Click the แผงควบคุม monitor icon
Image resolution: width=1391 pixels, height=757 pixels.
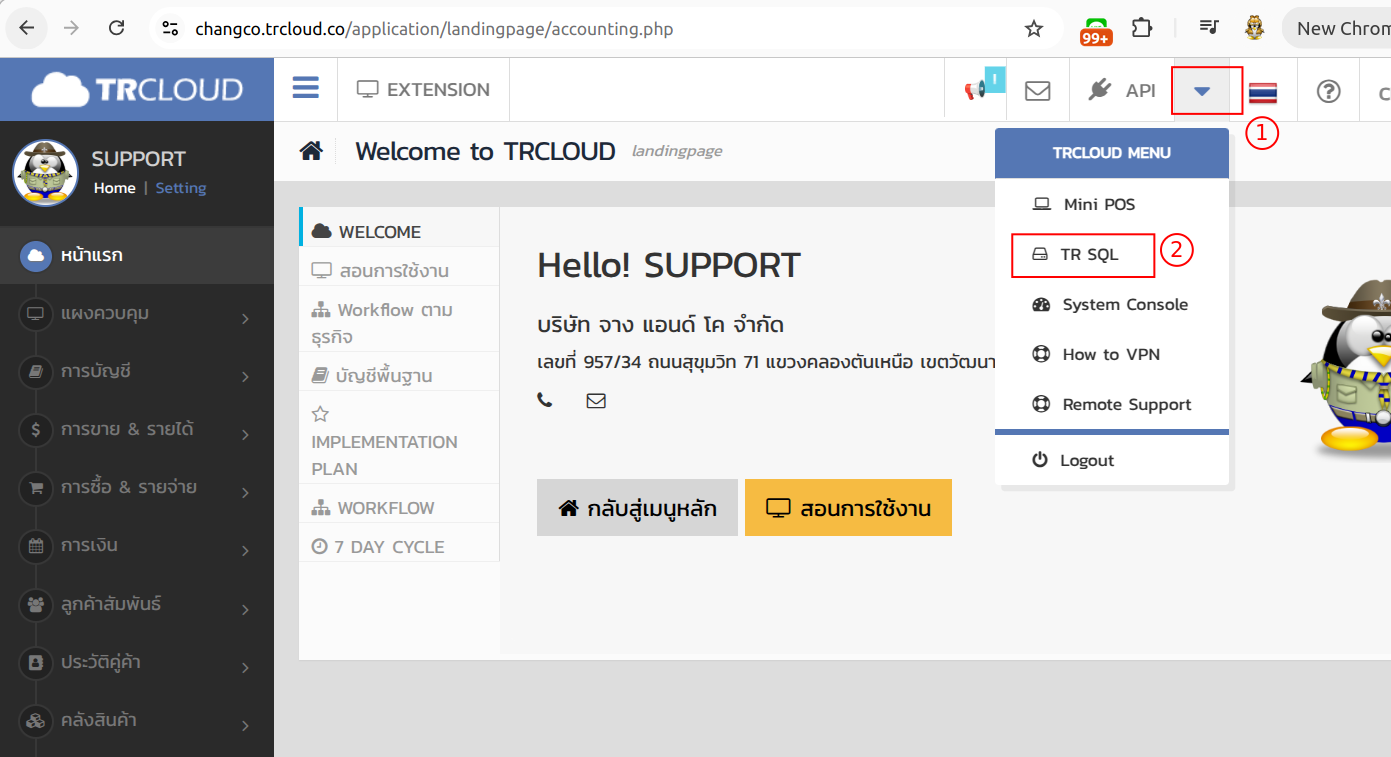[36, 314]
